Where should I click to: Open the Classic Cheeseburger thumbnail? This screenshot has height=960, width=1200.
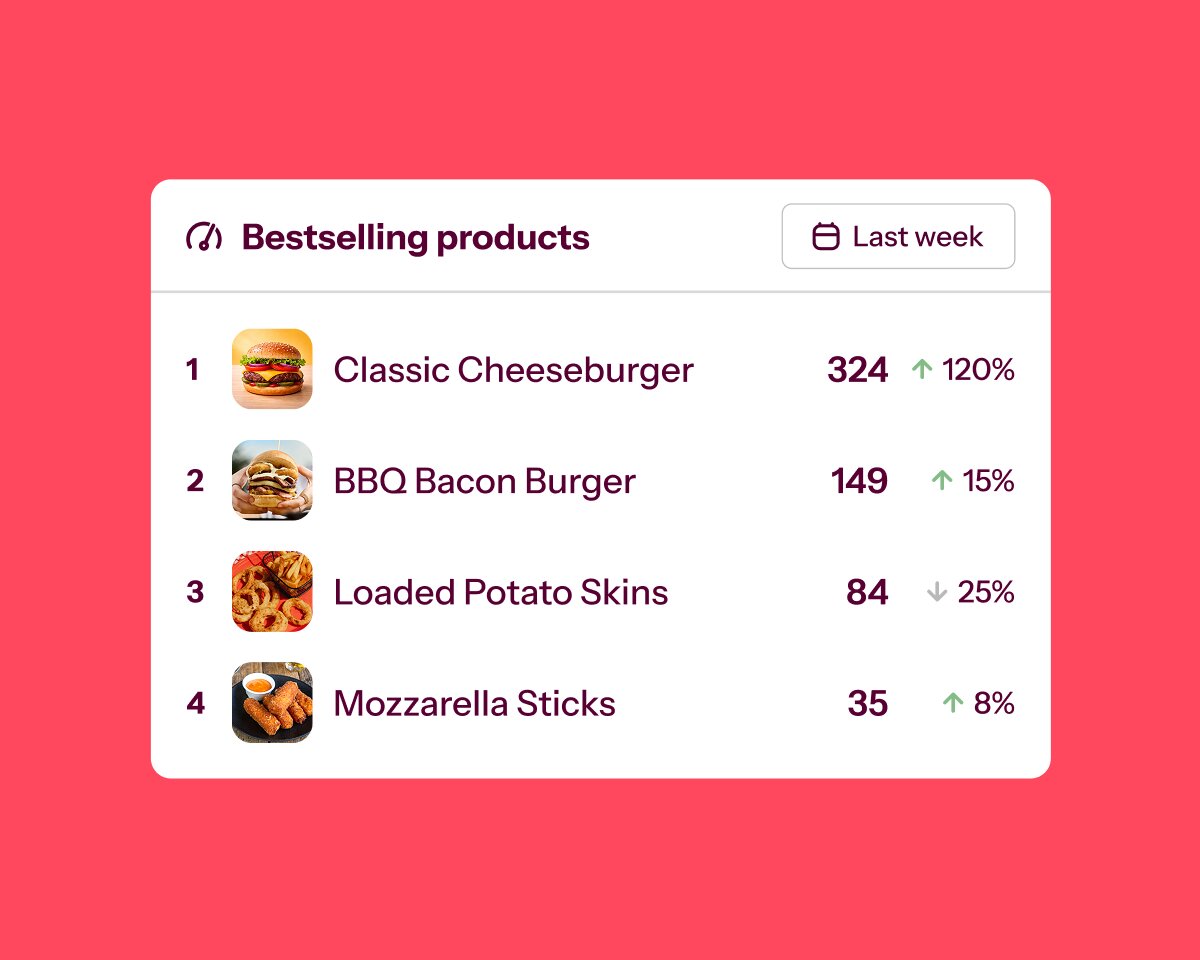tap(272, 369)
